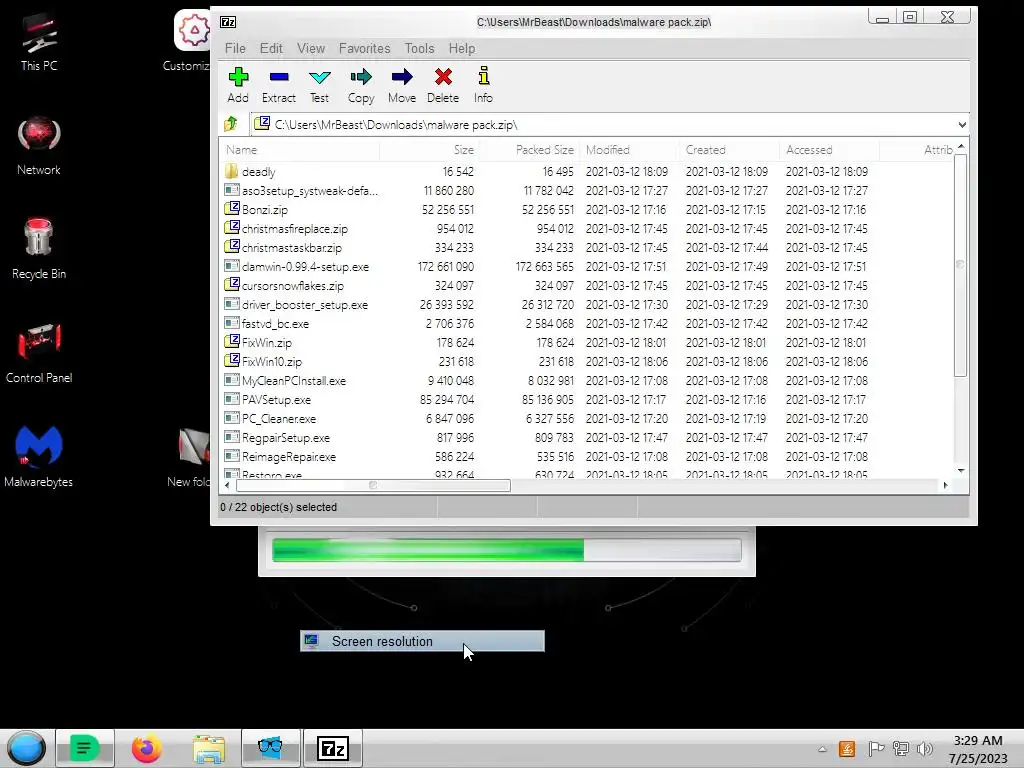1024x768 pixels.
Task: Sort by Packed Size column header
Action: pos(529,150)
